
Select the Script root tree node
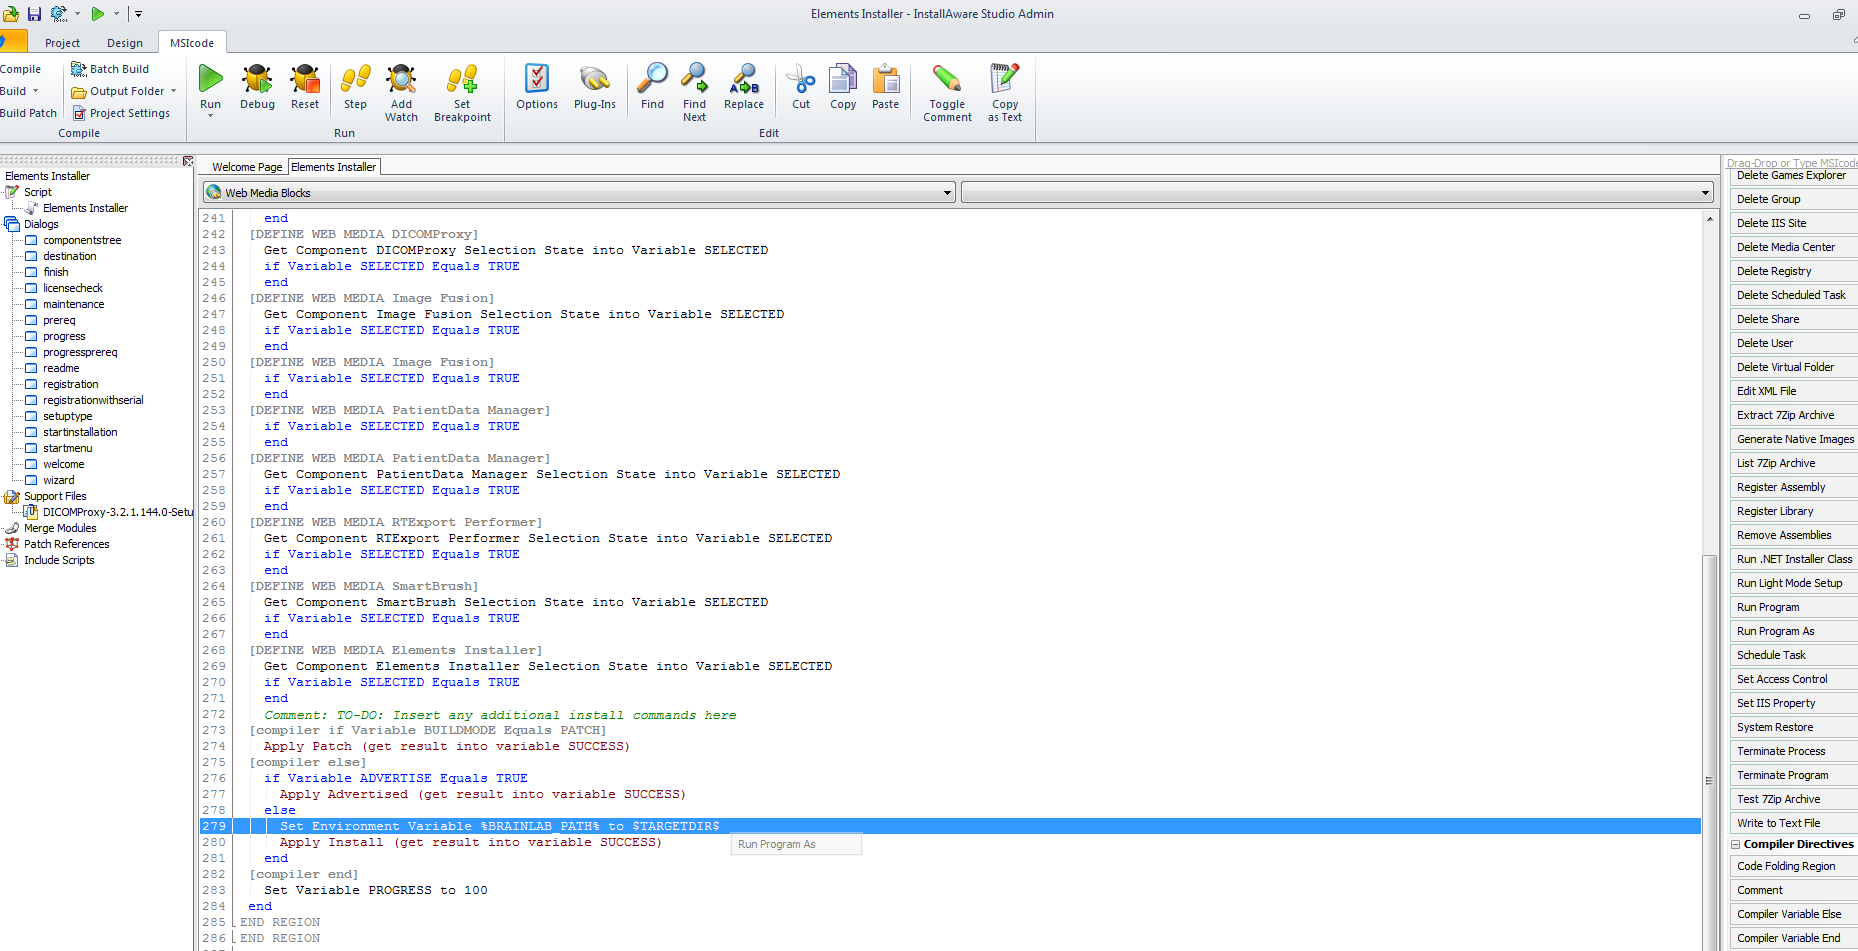(x=38, y=192)
